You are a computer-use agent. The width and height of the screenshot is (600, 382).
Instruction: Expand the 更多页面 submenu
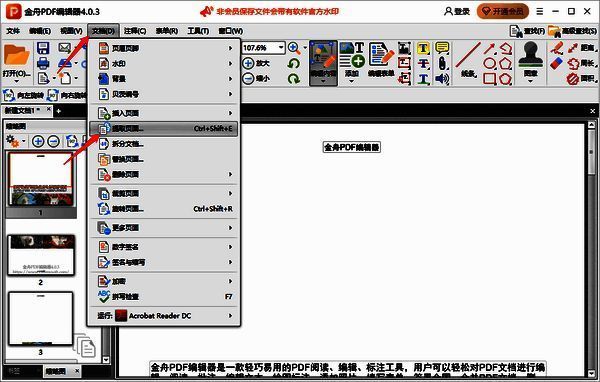point(163,228)
